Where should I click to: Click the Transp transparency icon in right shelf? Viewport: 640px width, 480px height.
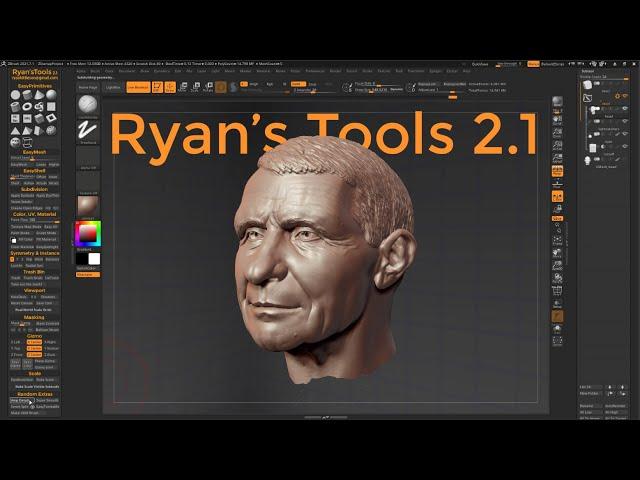pos(557,303)
